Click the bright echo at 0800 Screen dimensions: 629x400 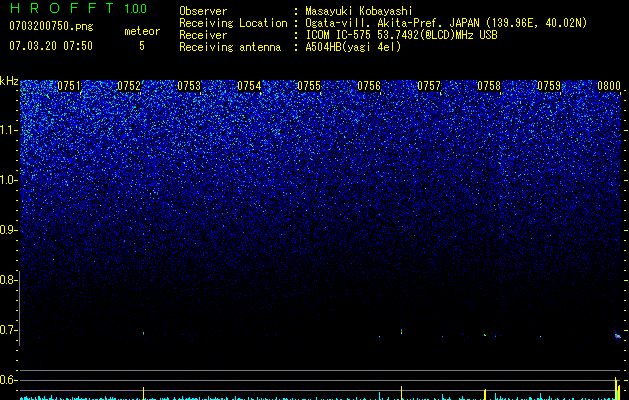(x=618, y=335)
